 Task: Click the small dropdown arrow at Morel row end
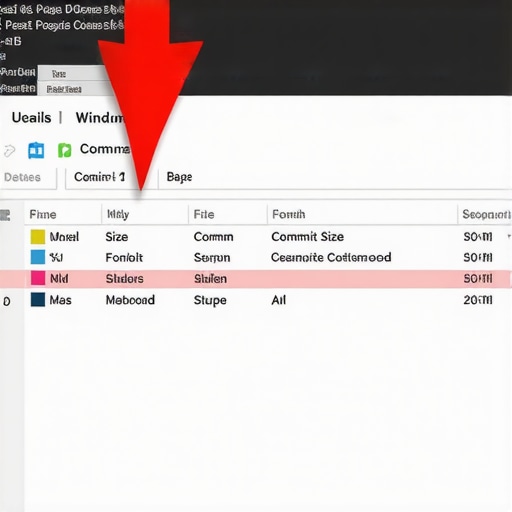coord(509,236)
